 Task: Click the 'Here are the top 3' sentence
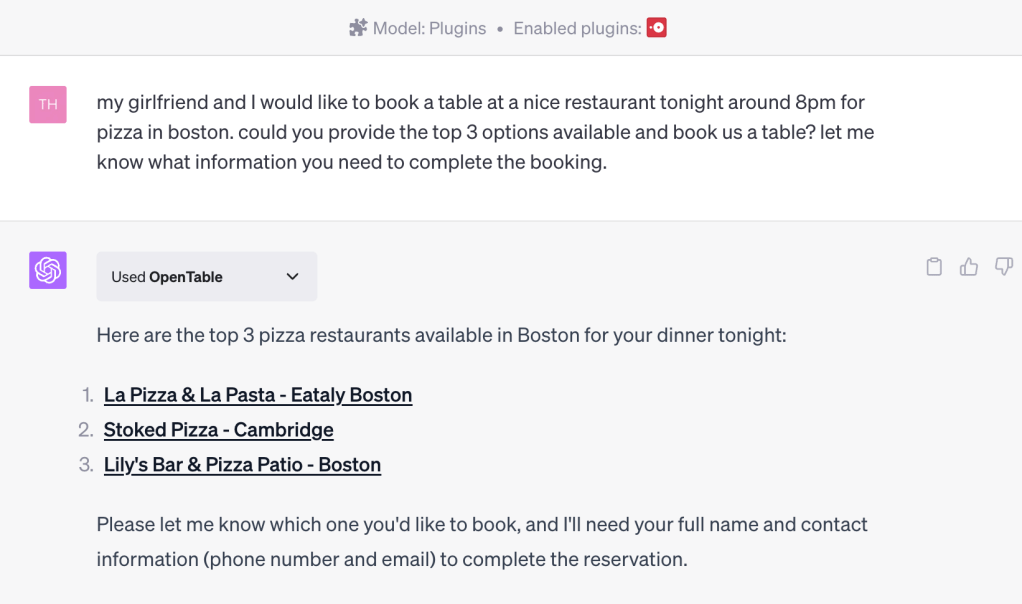pyautogui.click(x=441, y=335)
